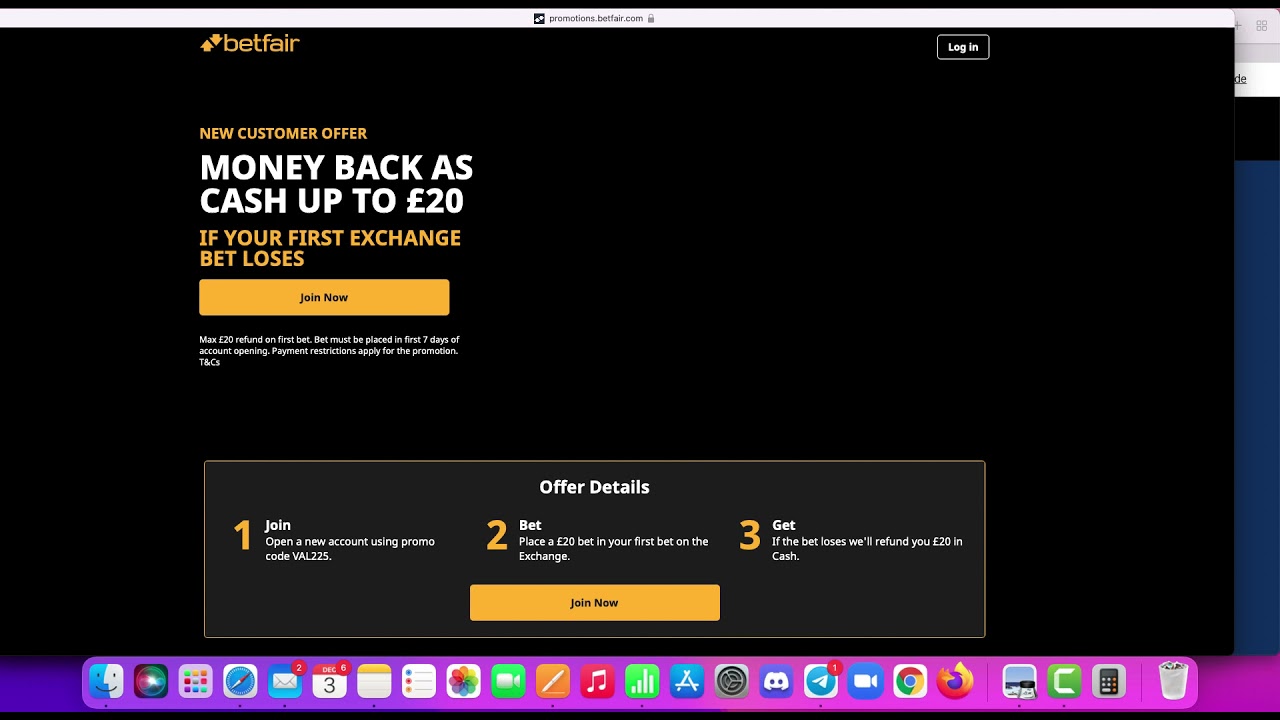
Task: Click the 'Offer Details' heading
Action: pos(594,487)
